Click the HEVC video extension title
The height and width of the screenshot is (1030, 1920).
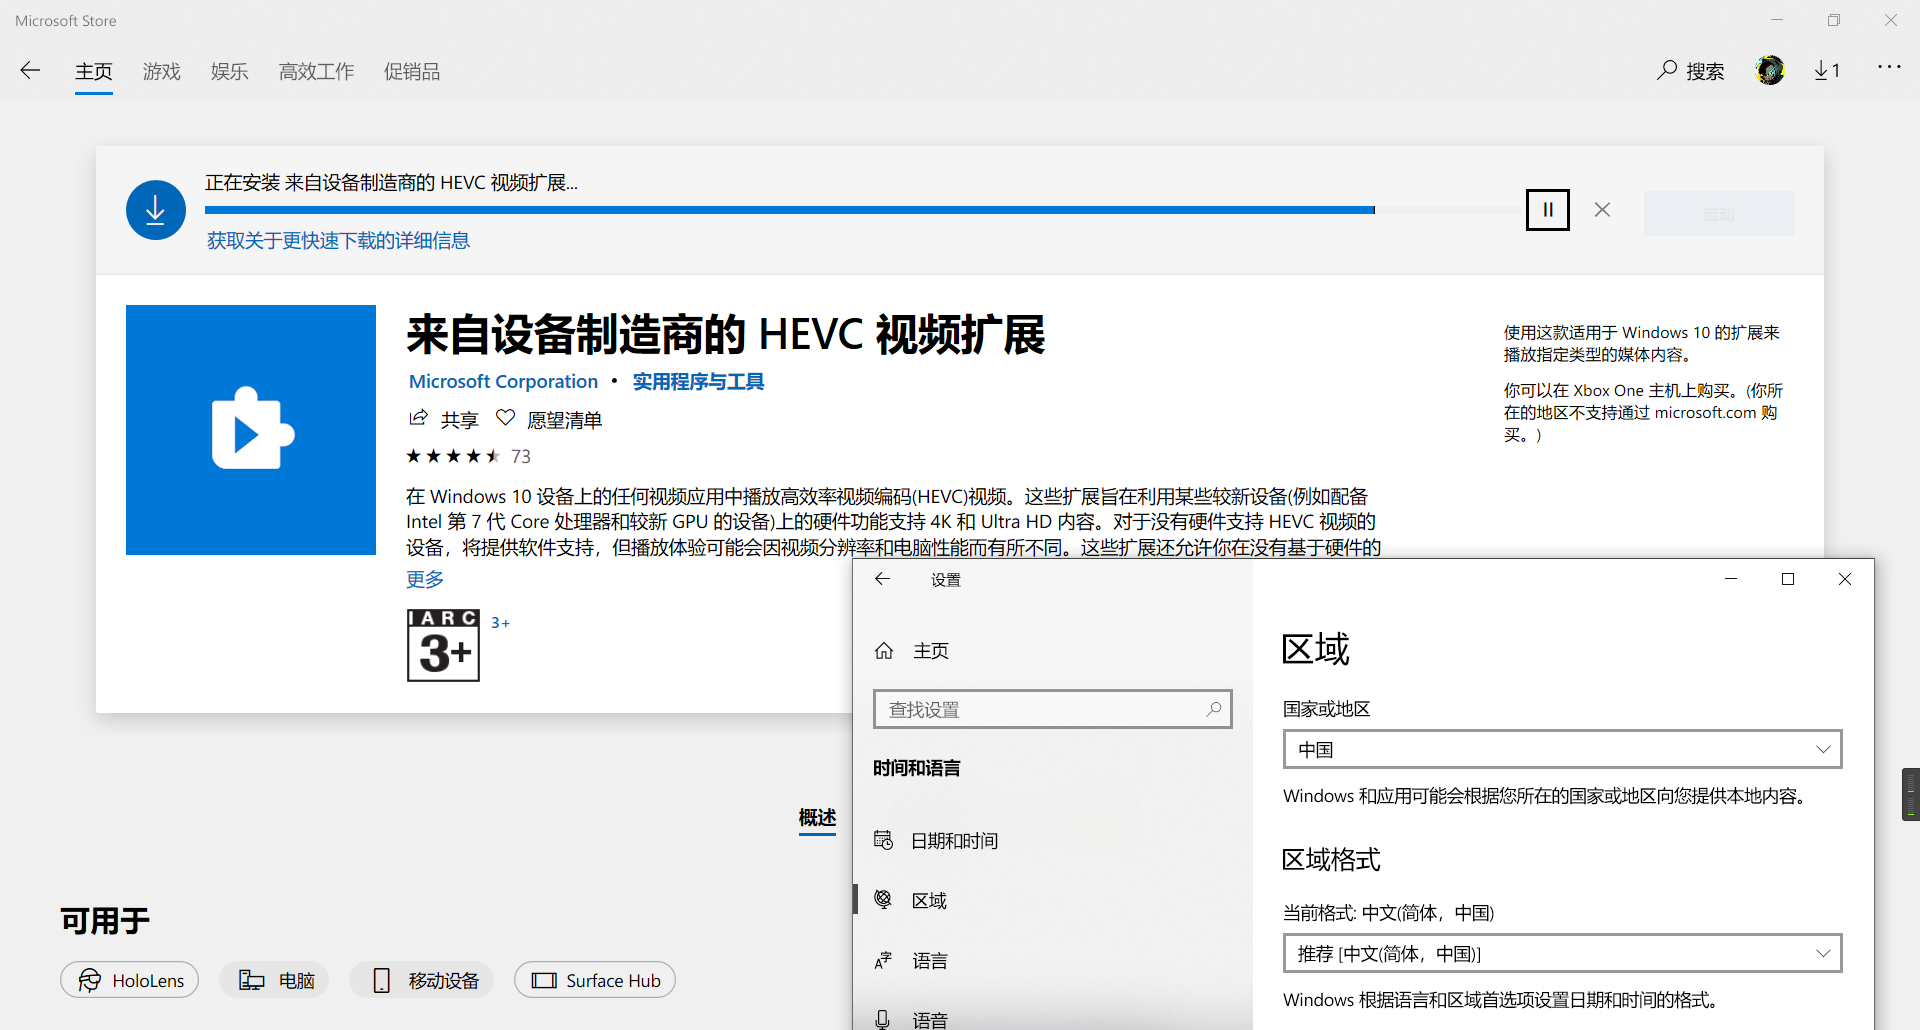(726, 334)
